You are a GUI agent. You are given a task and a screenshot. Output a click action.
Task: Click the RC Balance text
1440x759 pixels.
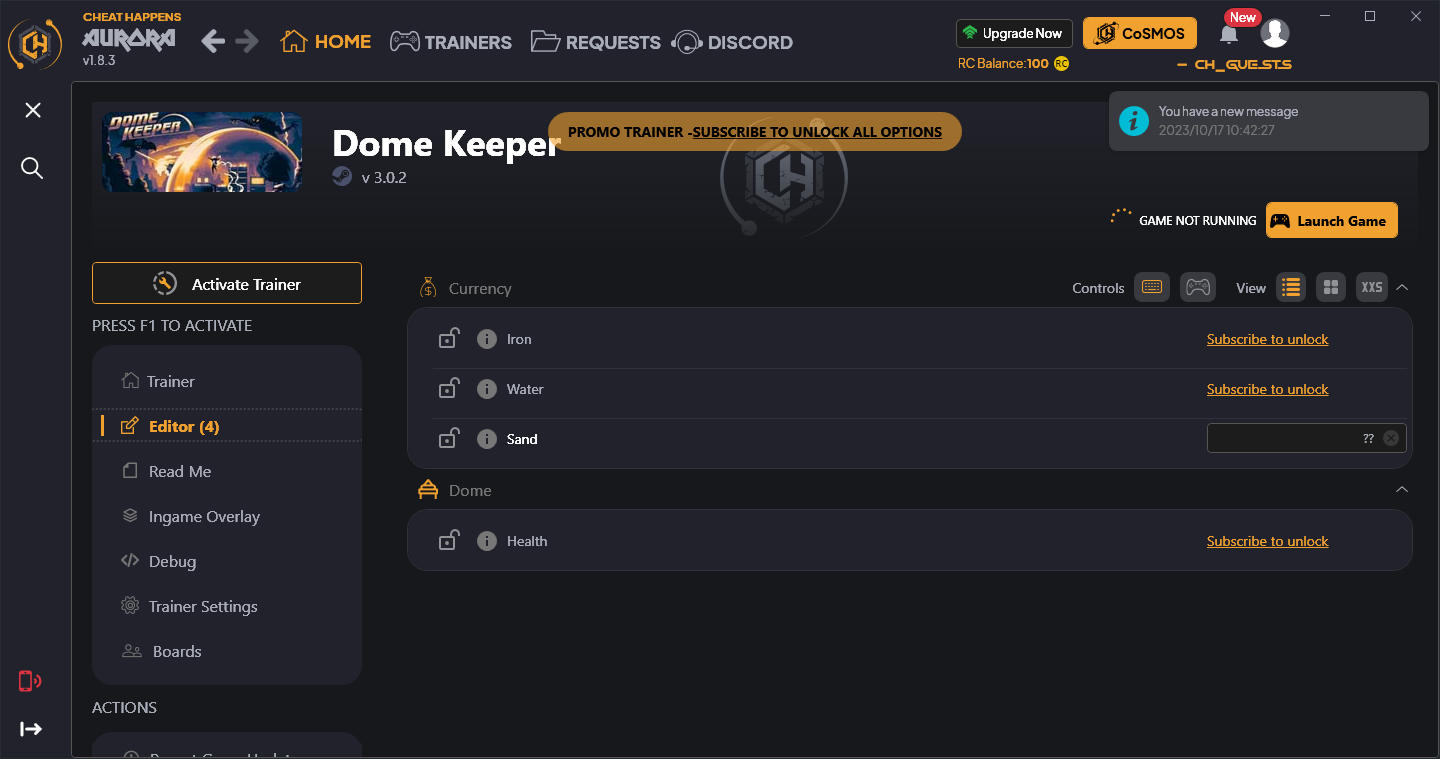[x=1003, y=63]
